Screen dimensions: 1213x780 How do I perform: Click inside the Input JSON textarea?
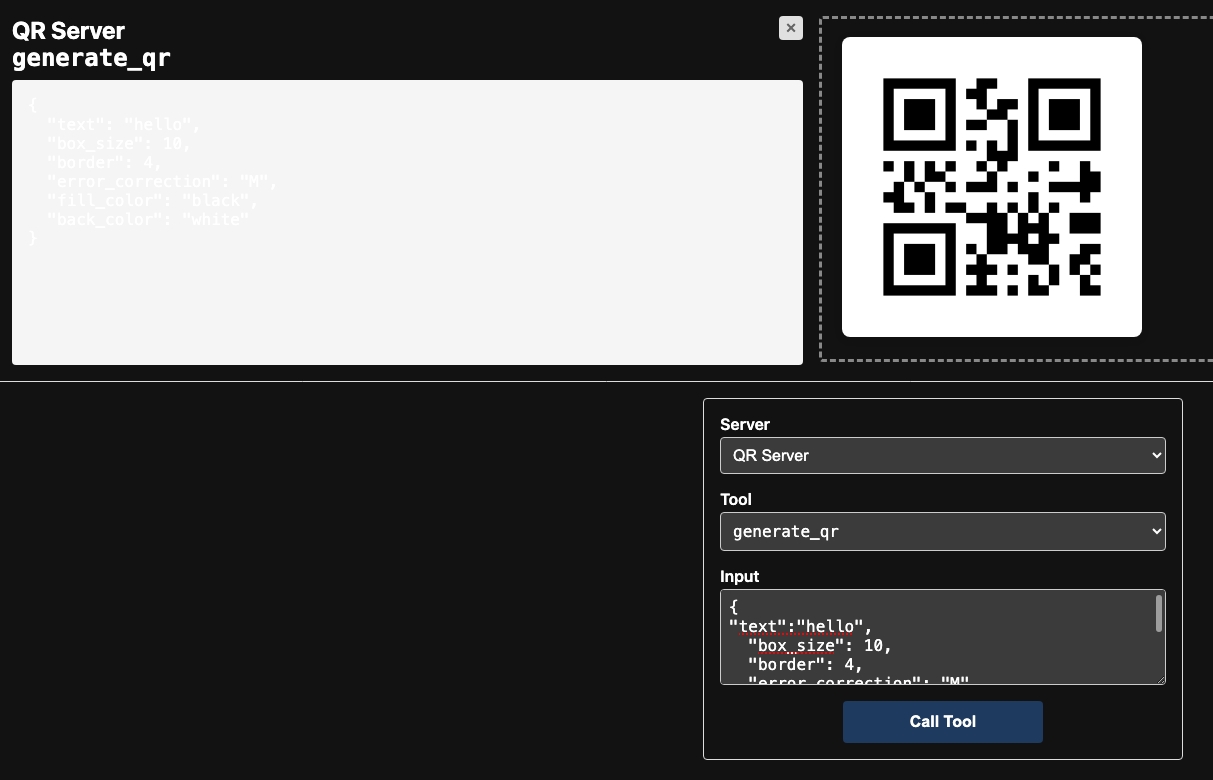point(943,637)
